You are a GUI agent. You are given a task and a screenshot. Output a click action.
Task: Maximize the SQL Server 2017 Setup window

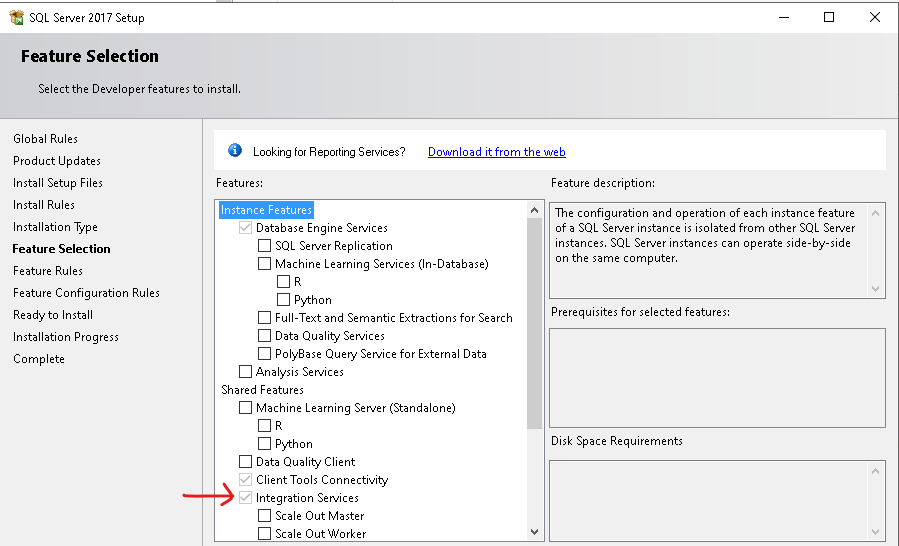point(829,17)
